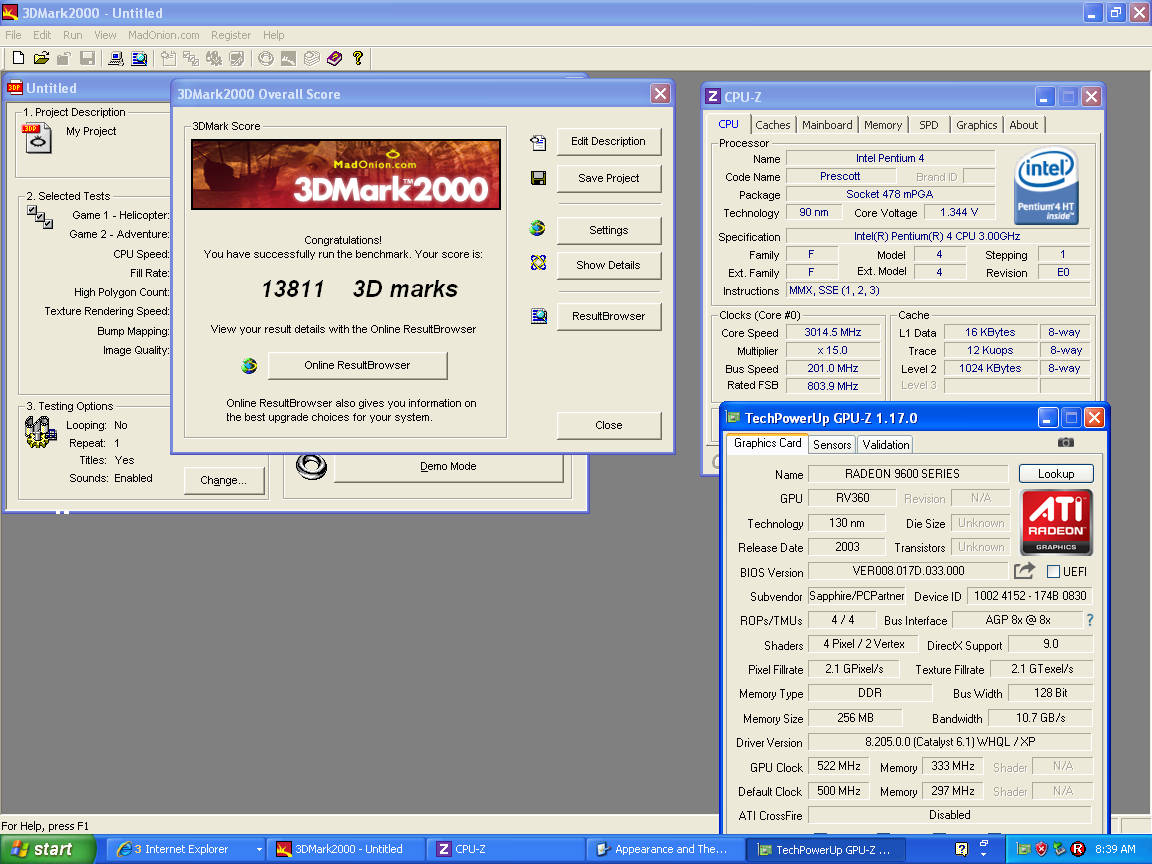This screenshot has width=1152, height=864.
Task: Switch to CPU-Z Graphics tab
Action: pos(976,125)
